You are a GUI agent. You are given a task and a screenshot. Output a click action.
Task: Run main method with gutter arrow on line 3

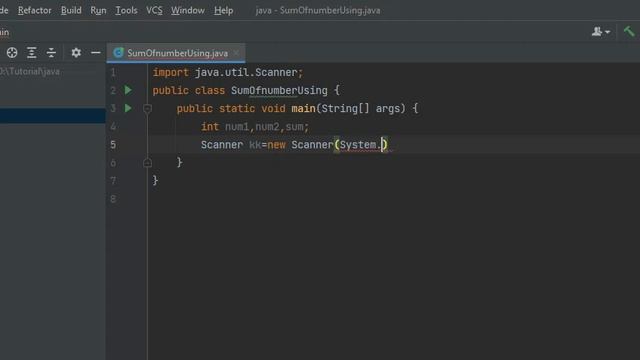(x=128, y=108)
